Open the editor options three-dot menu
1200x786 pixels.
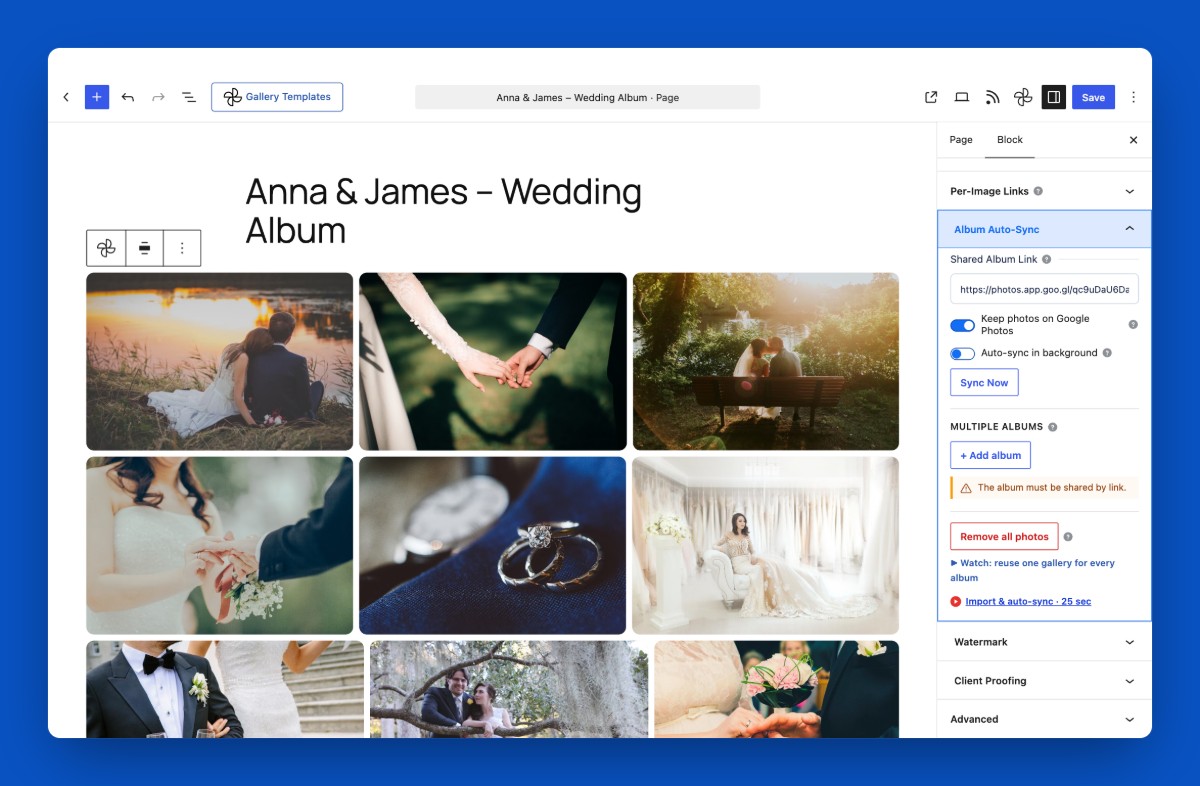pyautogui.click(x=1133, y=97)
